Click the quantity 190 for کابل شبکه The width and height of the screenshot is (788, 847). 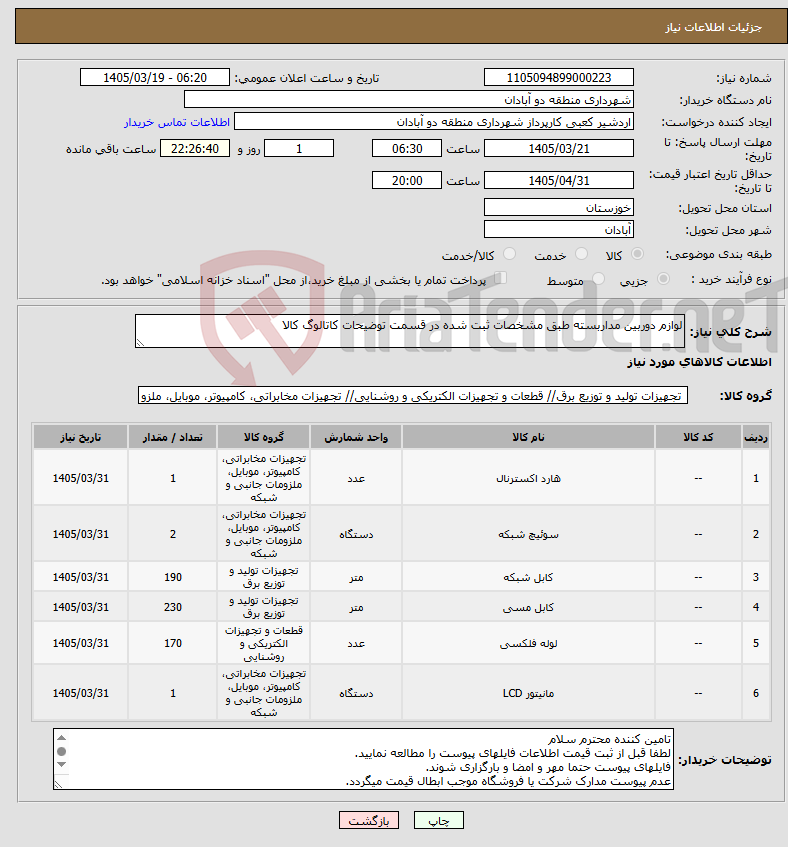[x=173, y=577]
